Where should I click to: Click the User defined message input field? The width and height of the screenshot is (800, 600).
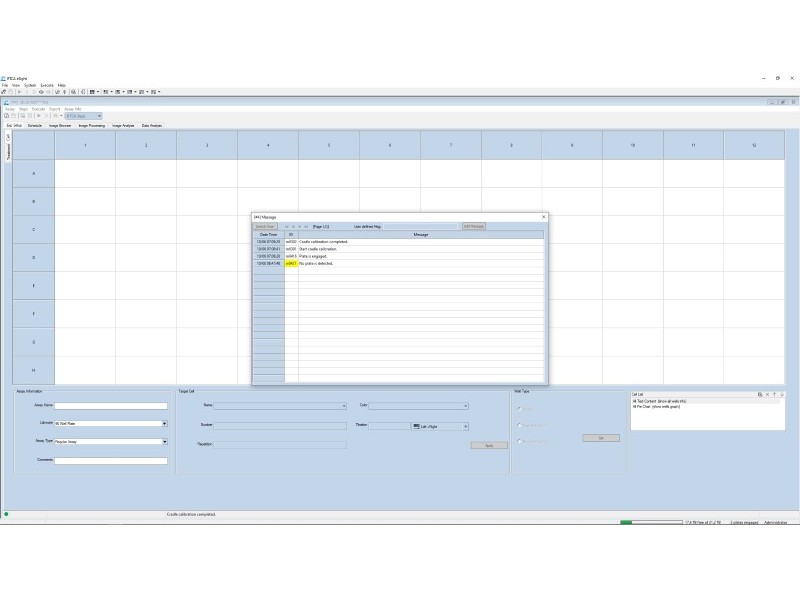pos(421,226)
